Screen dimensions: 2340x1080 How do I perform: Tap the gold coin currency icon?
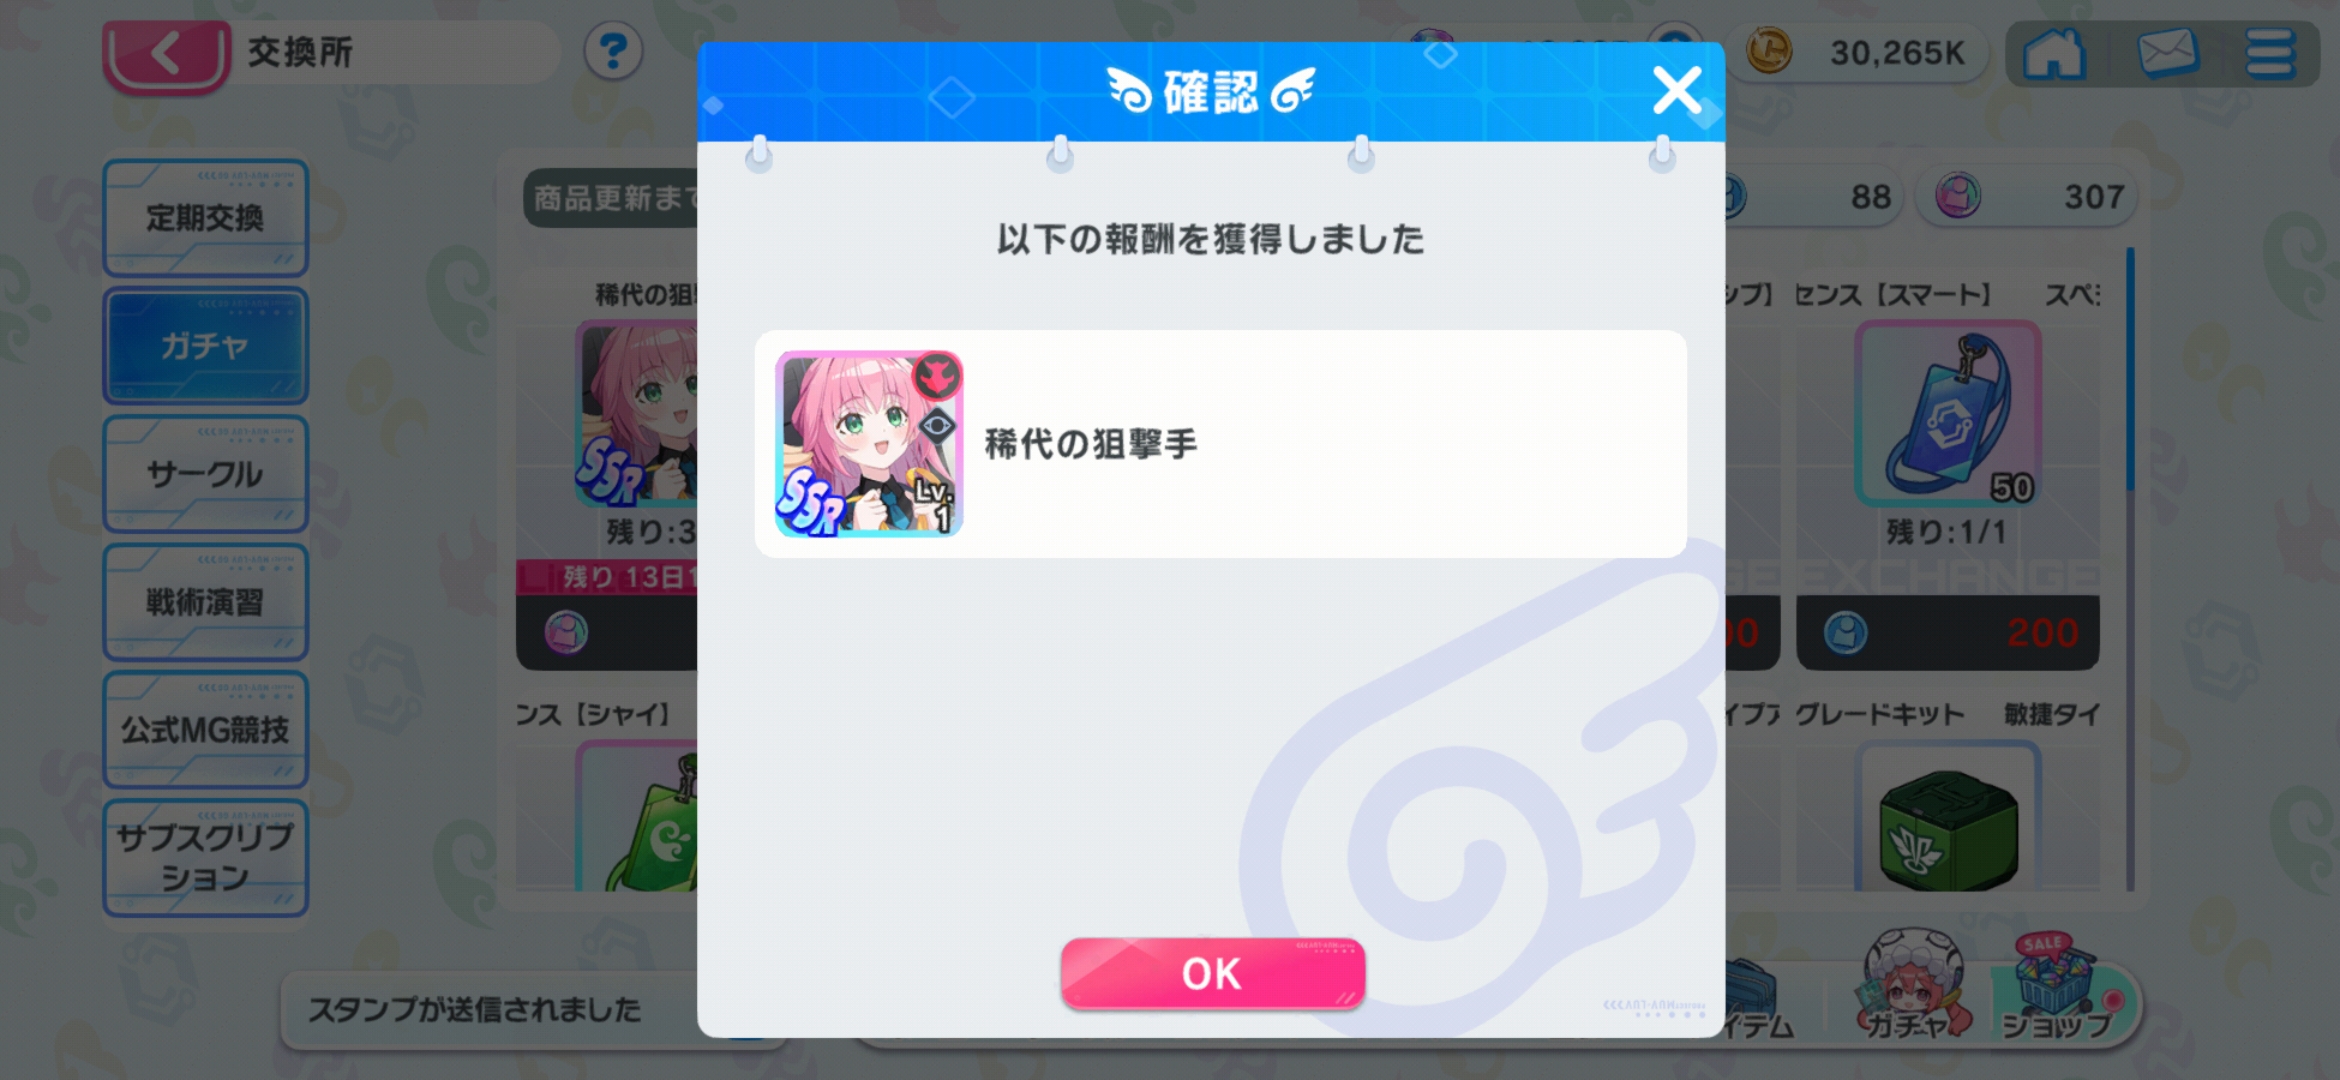1769,51
